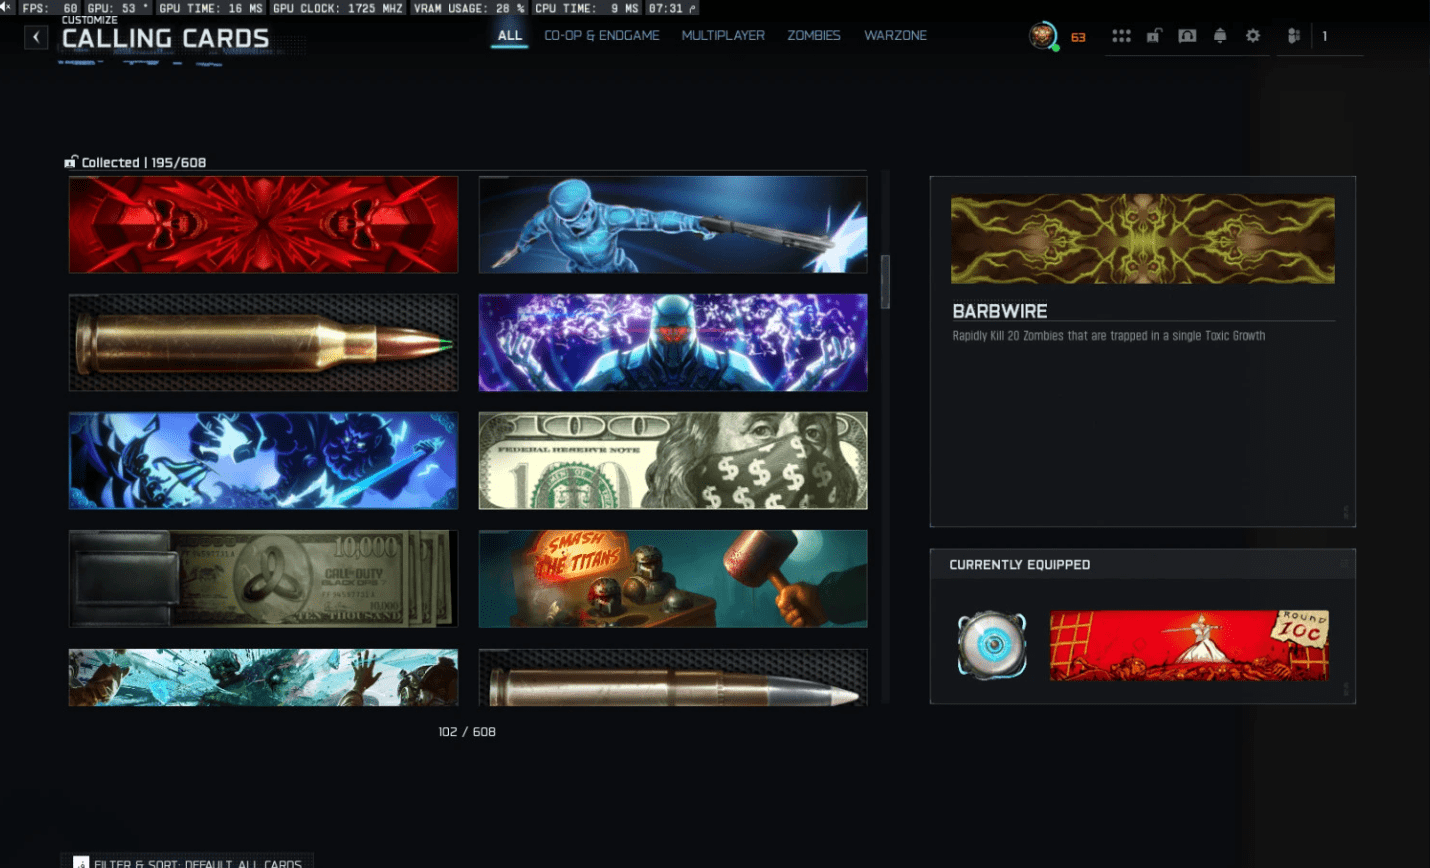Select the red skulls calling card
Image resolution: width=1430 pixels, height=868 pixels.
point(262,224)
